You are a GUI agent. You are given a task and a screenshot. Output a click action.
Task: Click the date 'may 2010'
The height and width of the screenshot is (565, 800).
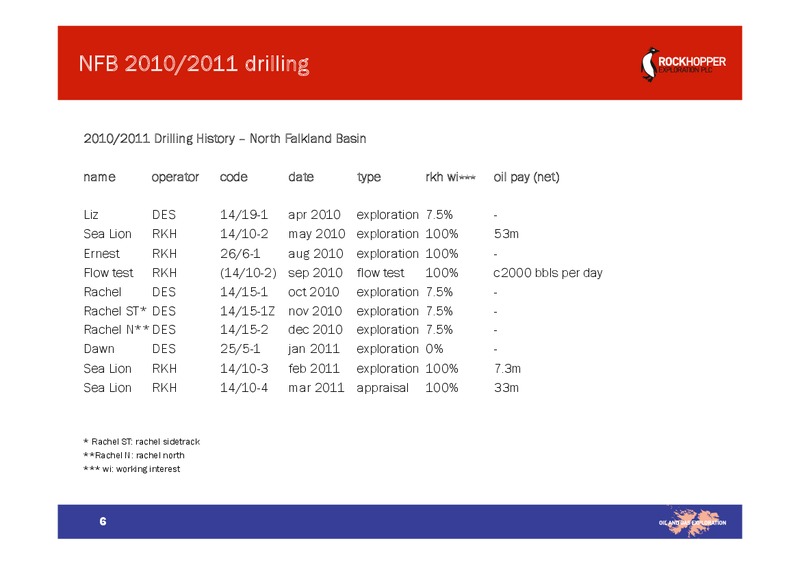pyautogui.click(x=317, y=234)
